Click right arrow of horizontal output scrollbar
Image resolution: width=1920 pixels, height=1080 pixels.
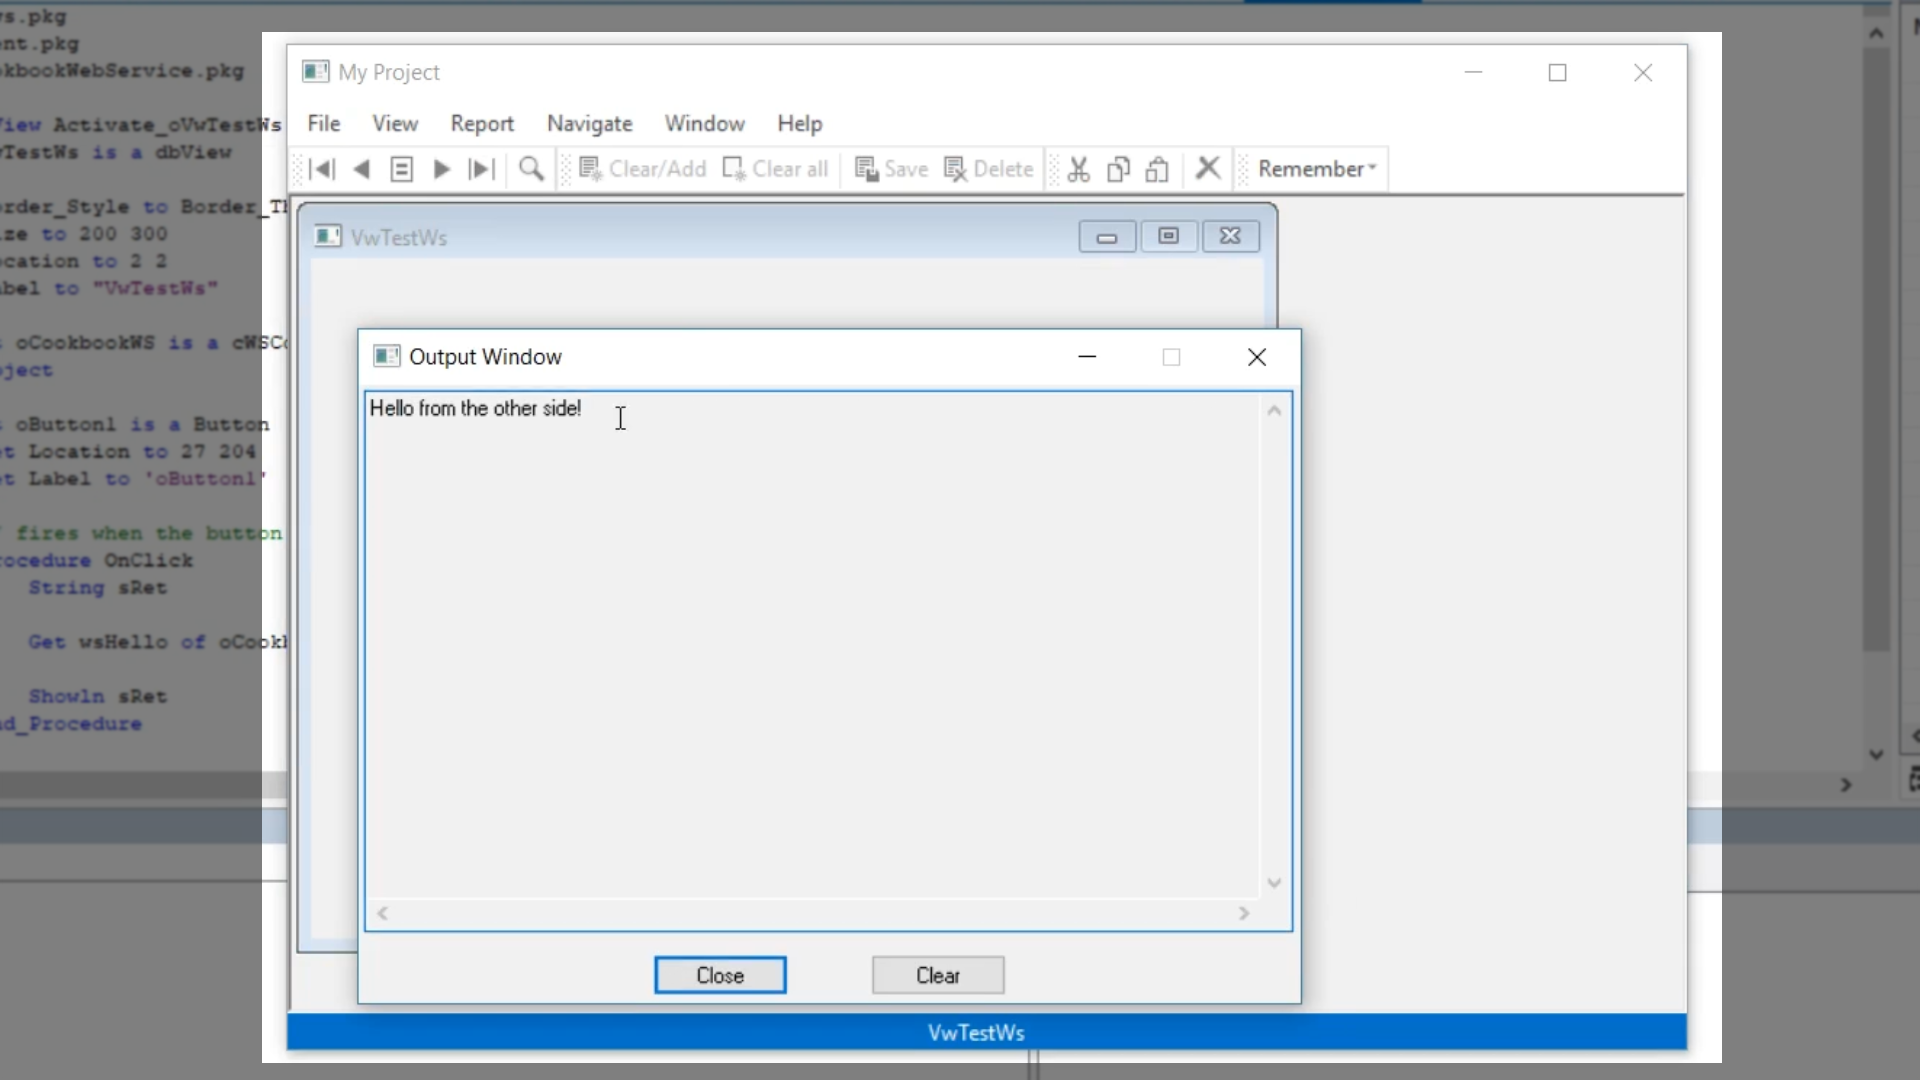[1244, 913]
